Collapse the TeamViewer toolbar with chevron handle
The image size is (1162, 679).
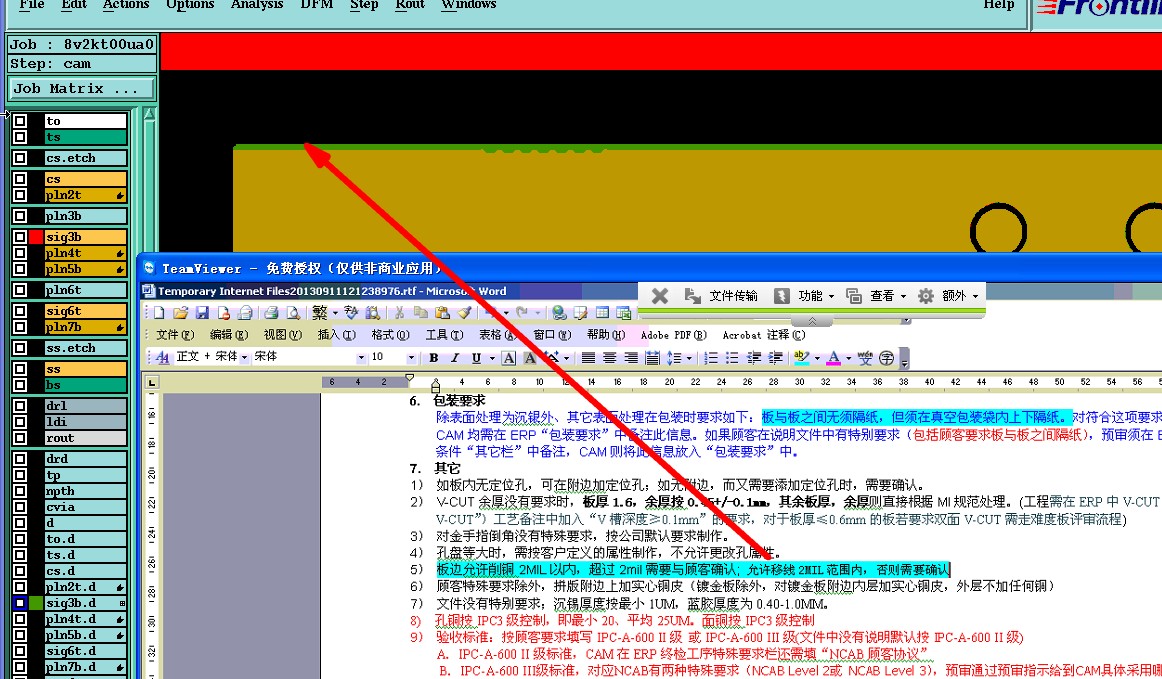tap(812, 321)
